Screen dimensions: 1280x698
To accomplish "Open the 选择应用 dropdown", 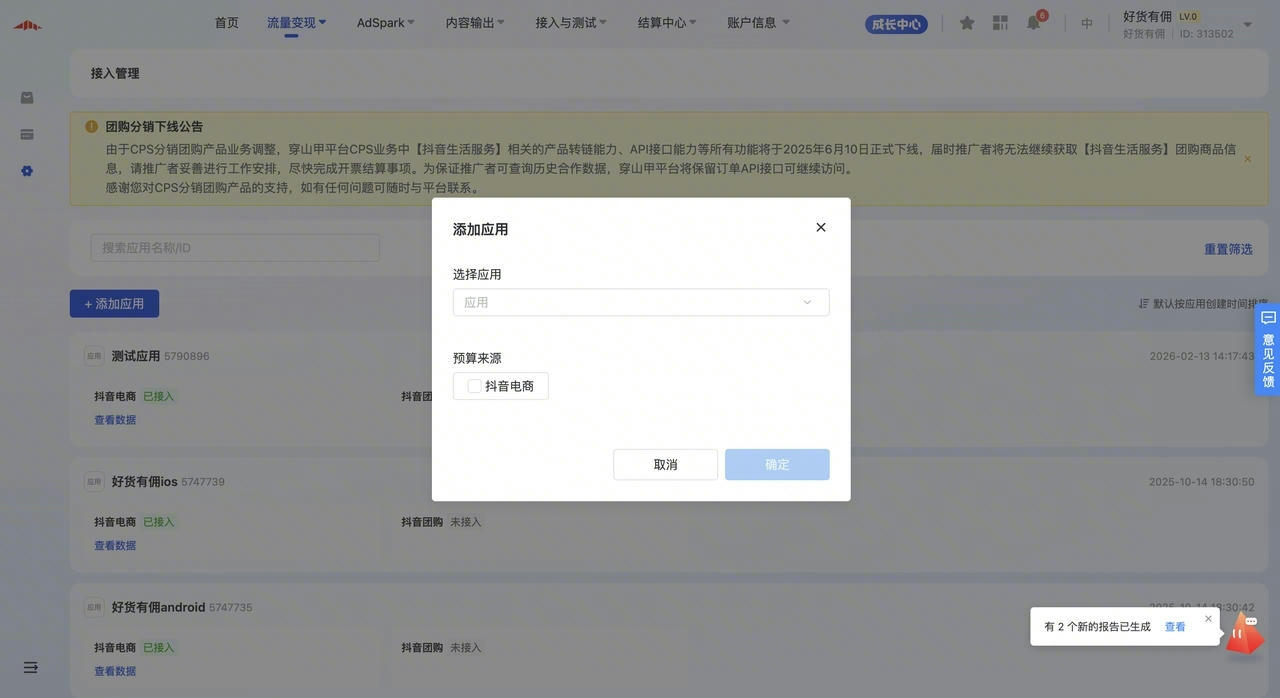I will coord(640,302).
